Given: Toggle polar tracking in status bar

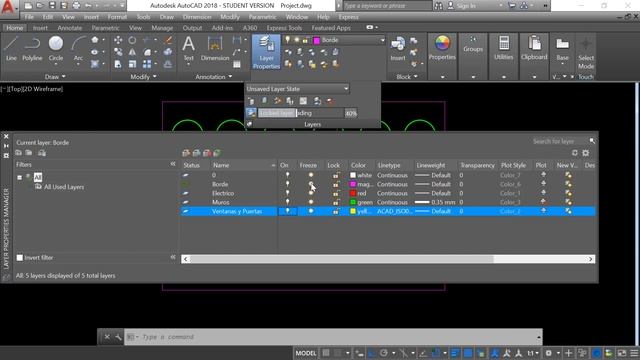Looking at the screenshot, I should 384,353.
